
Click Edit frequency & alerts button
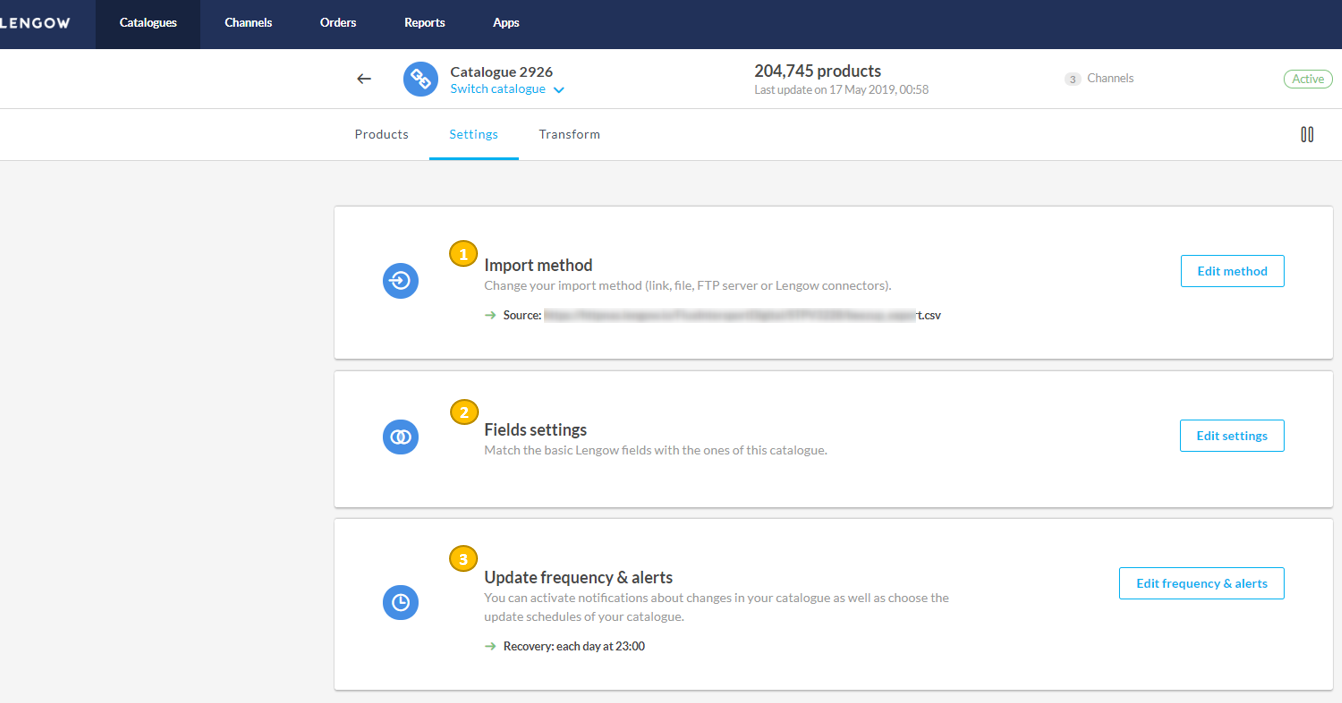1201,583
